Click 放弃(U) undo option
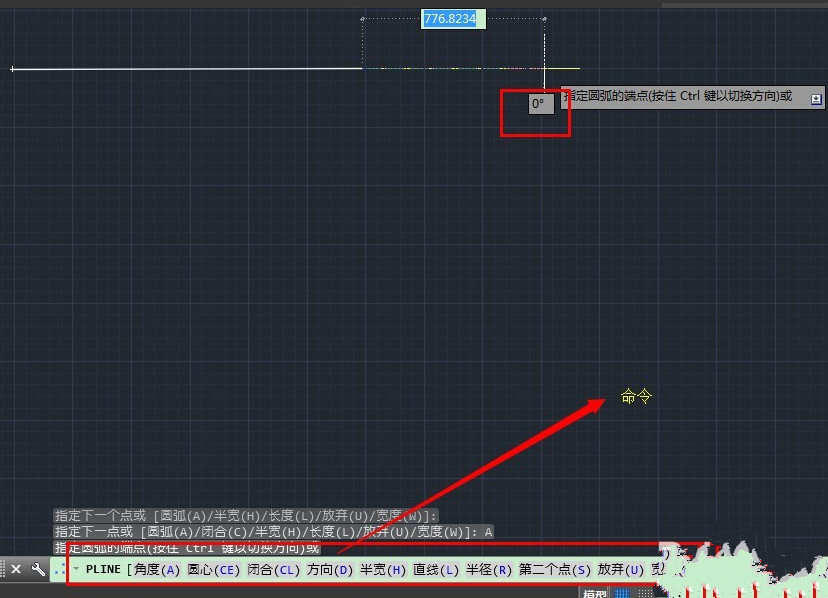Viewport: 828px width, 598px height. [x=621, y=569]
